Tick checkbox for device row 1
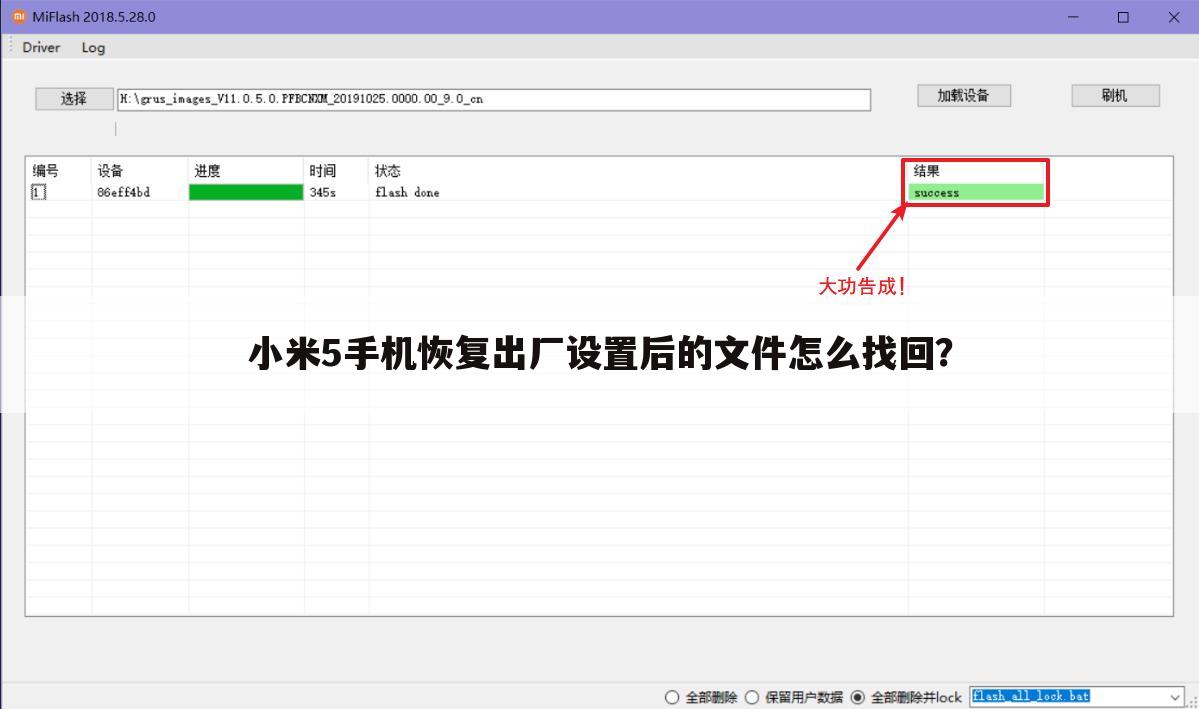This screenshot has height=709, width=1199. click(x=38, y=192)
